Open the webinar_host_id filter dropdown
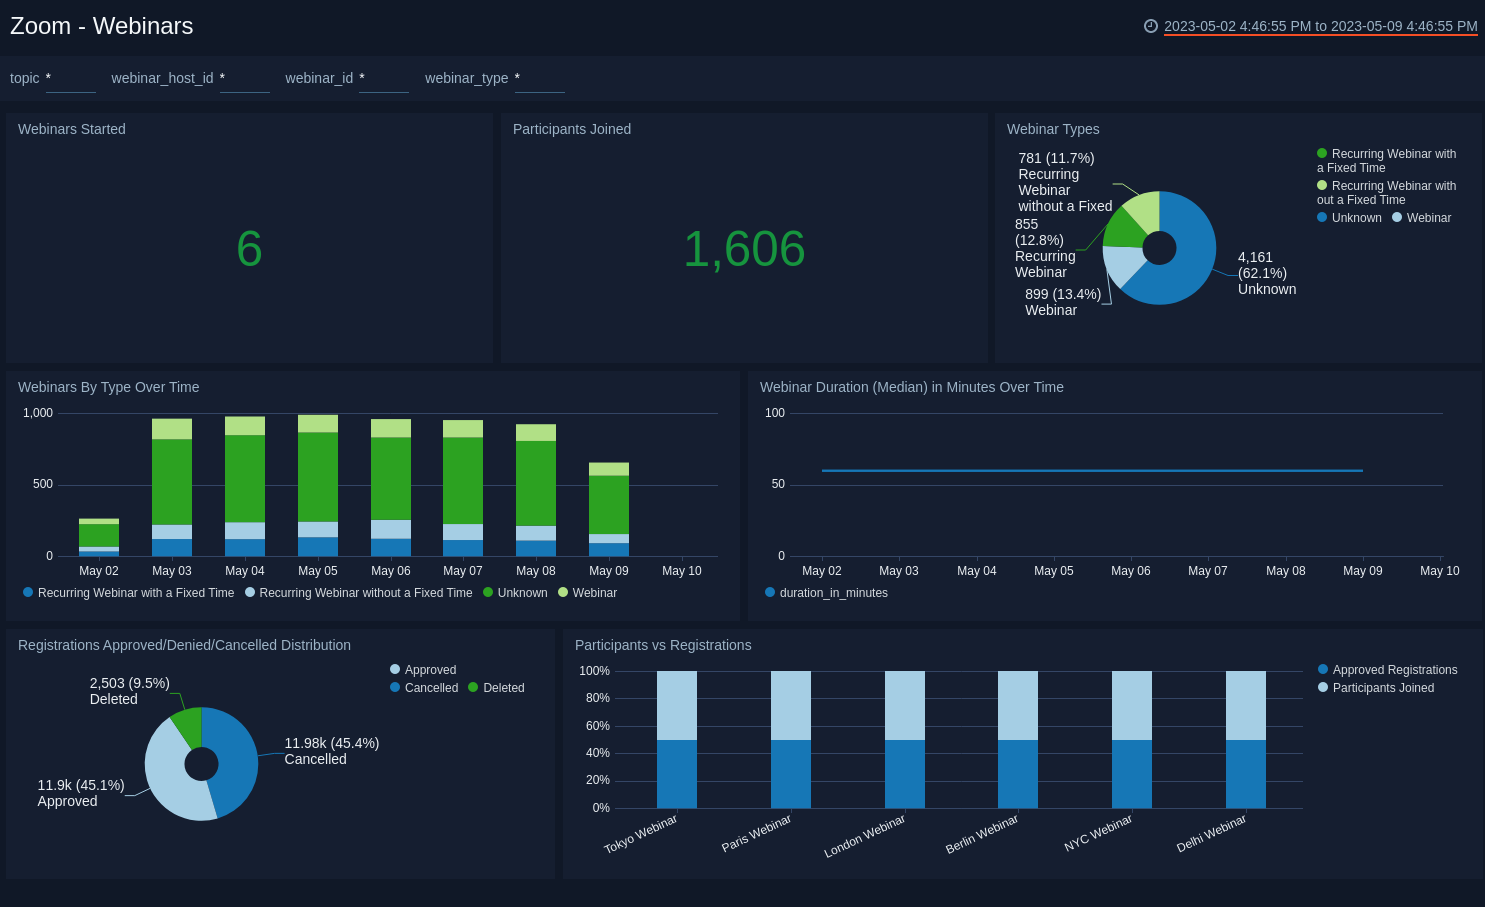Image resolution: width=1485 pixels, height=907 pixels. pos(245,78)
